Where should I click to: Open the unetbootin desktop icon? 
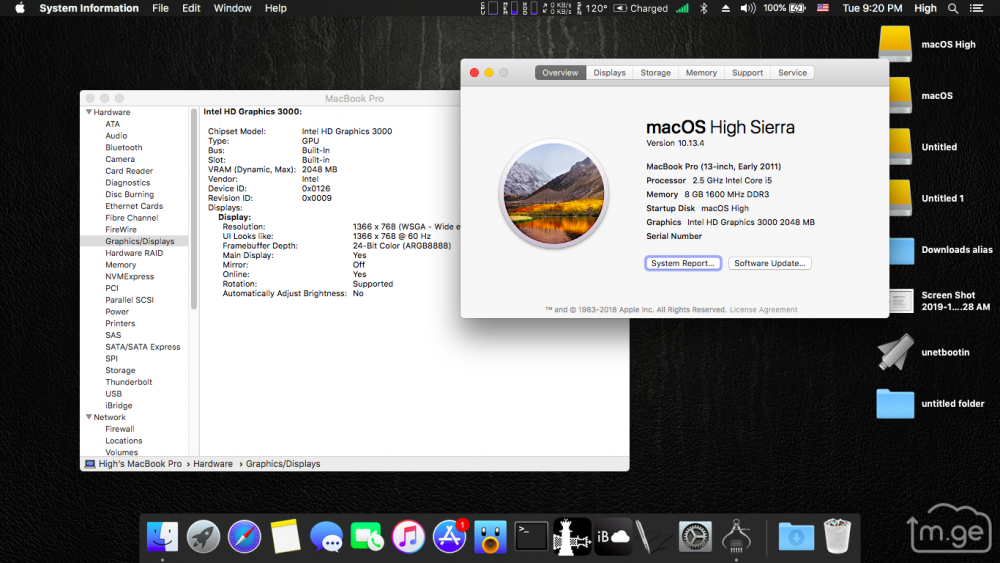pos(895,351)
